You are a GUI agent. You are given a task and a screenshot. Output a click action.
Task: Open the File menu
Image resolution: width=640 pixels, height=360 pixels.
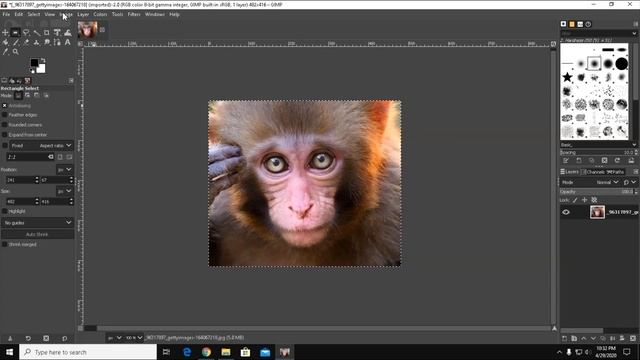point(6,14)
